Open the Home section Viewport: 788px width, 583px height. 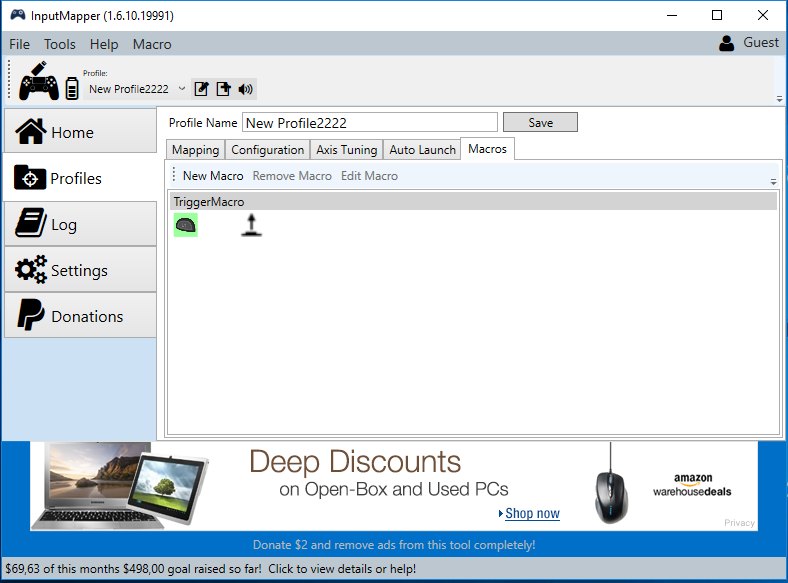click(x=80, y=132)
